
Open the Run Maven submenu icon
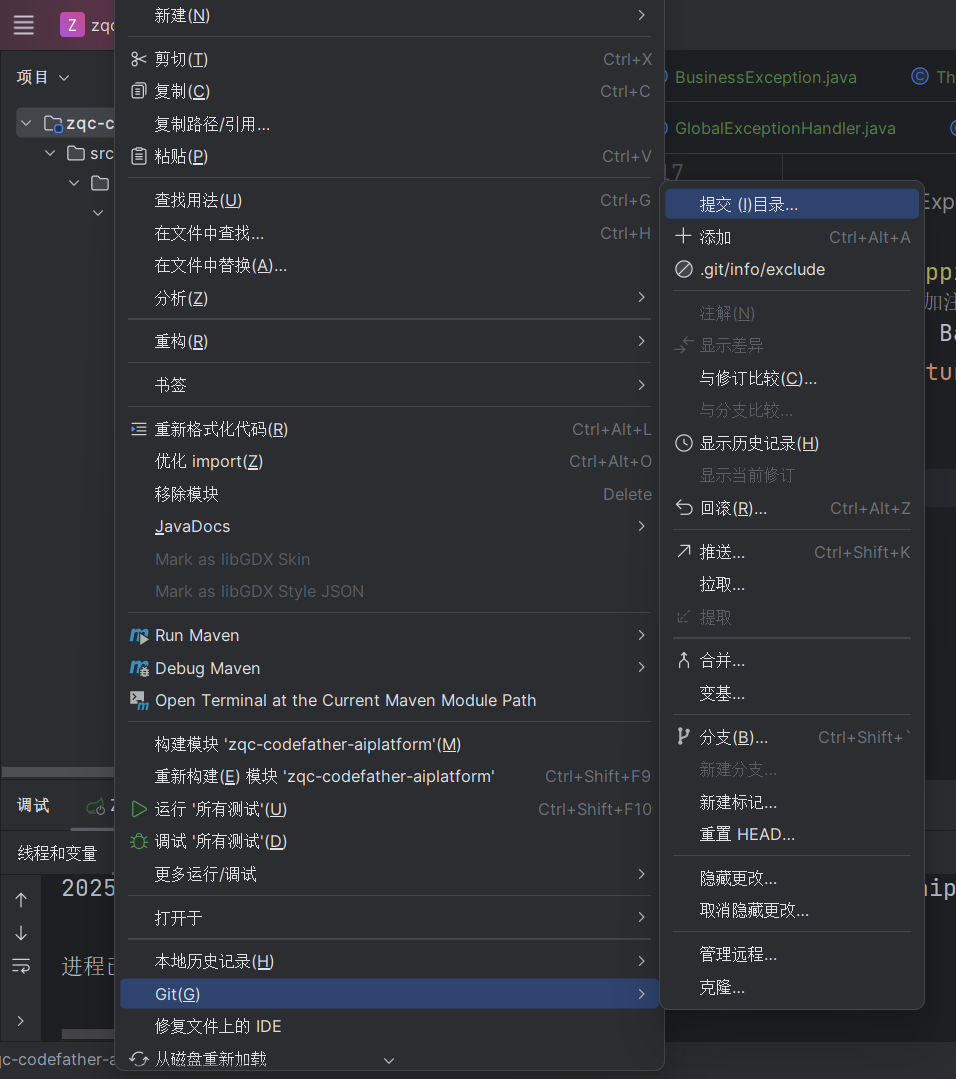139,635
